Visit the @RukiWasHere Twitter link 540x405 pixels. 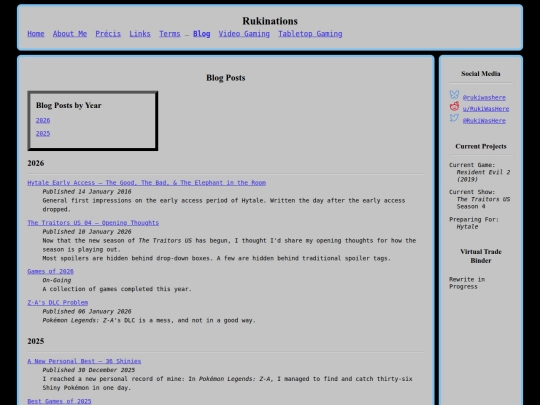484,121
